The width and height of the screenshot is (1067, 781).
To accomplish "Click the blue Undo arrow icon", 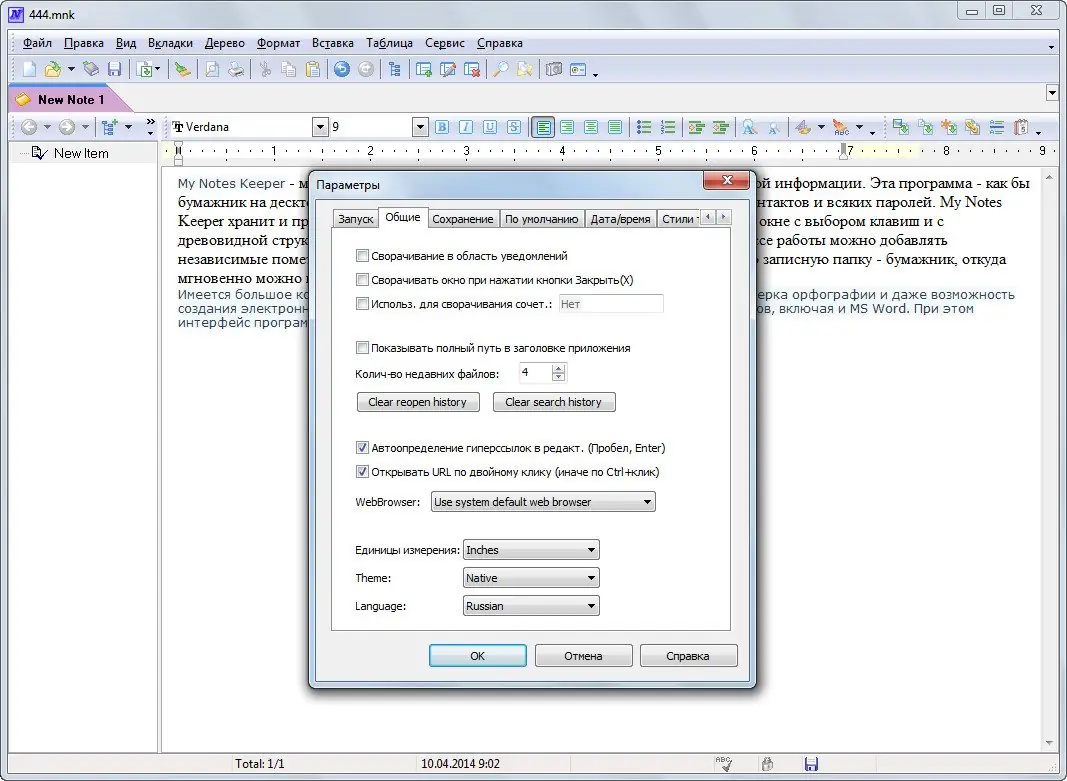I will tap(342, 69).
